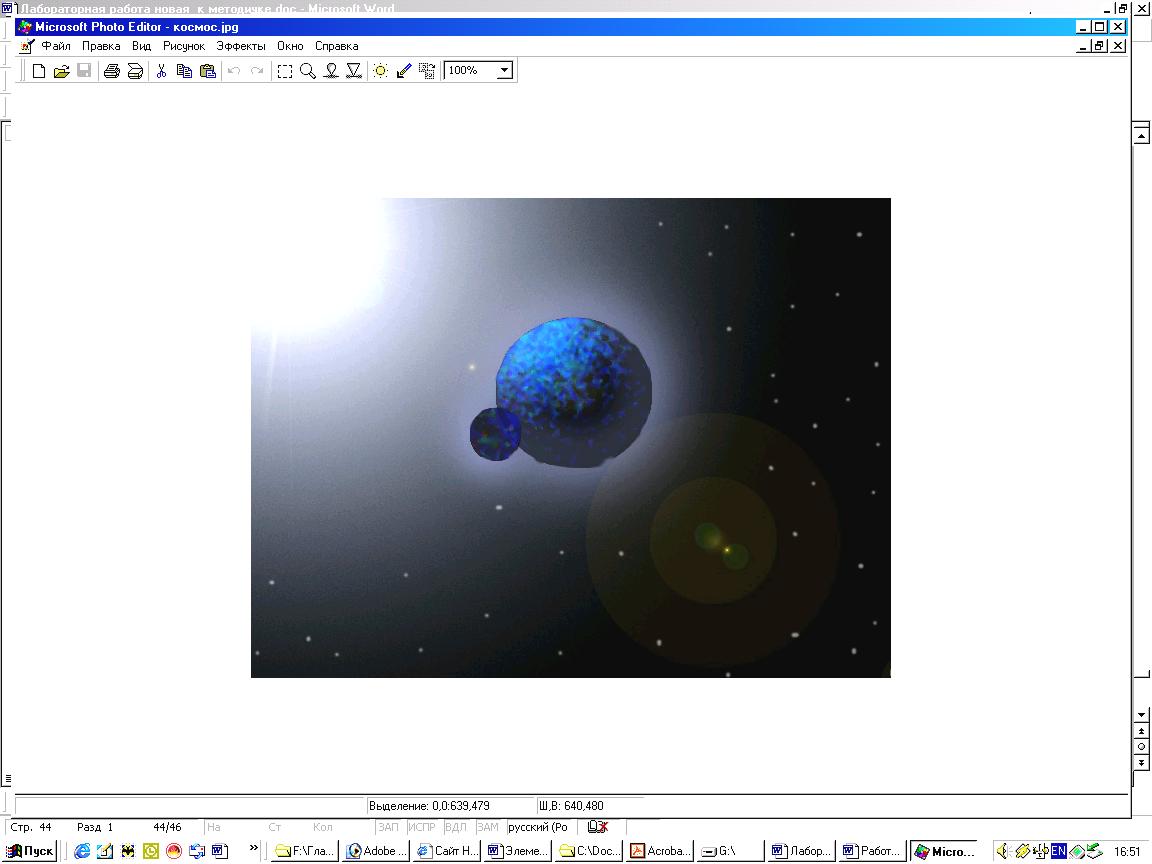Switch to Лабор... Word taskbar button
This screenshot has height=864, width=1152.
coord(803,851)
